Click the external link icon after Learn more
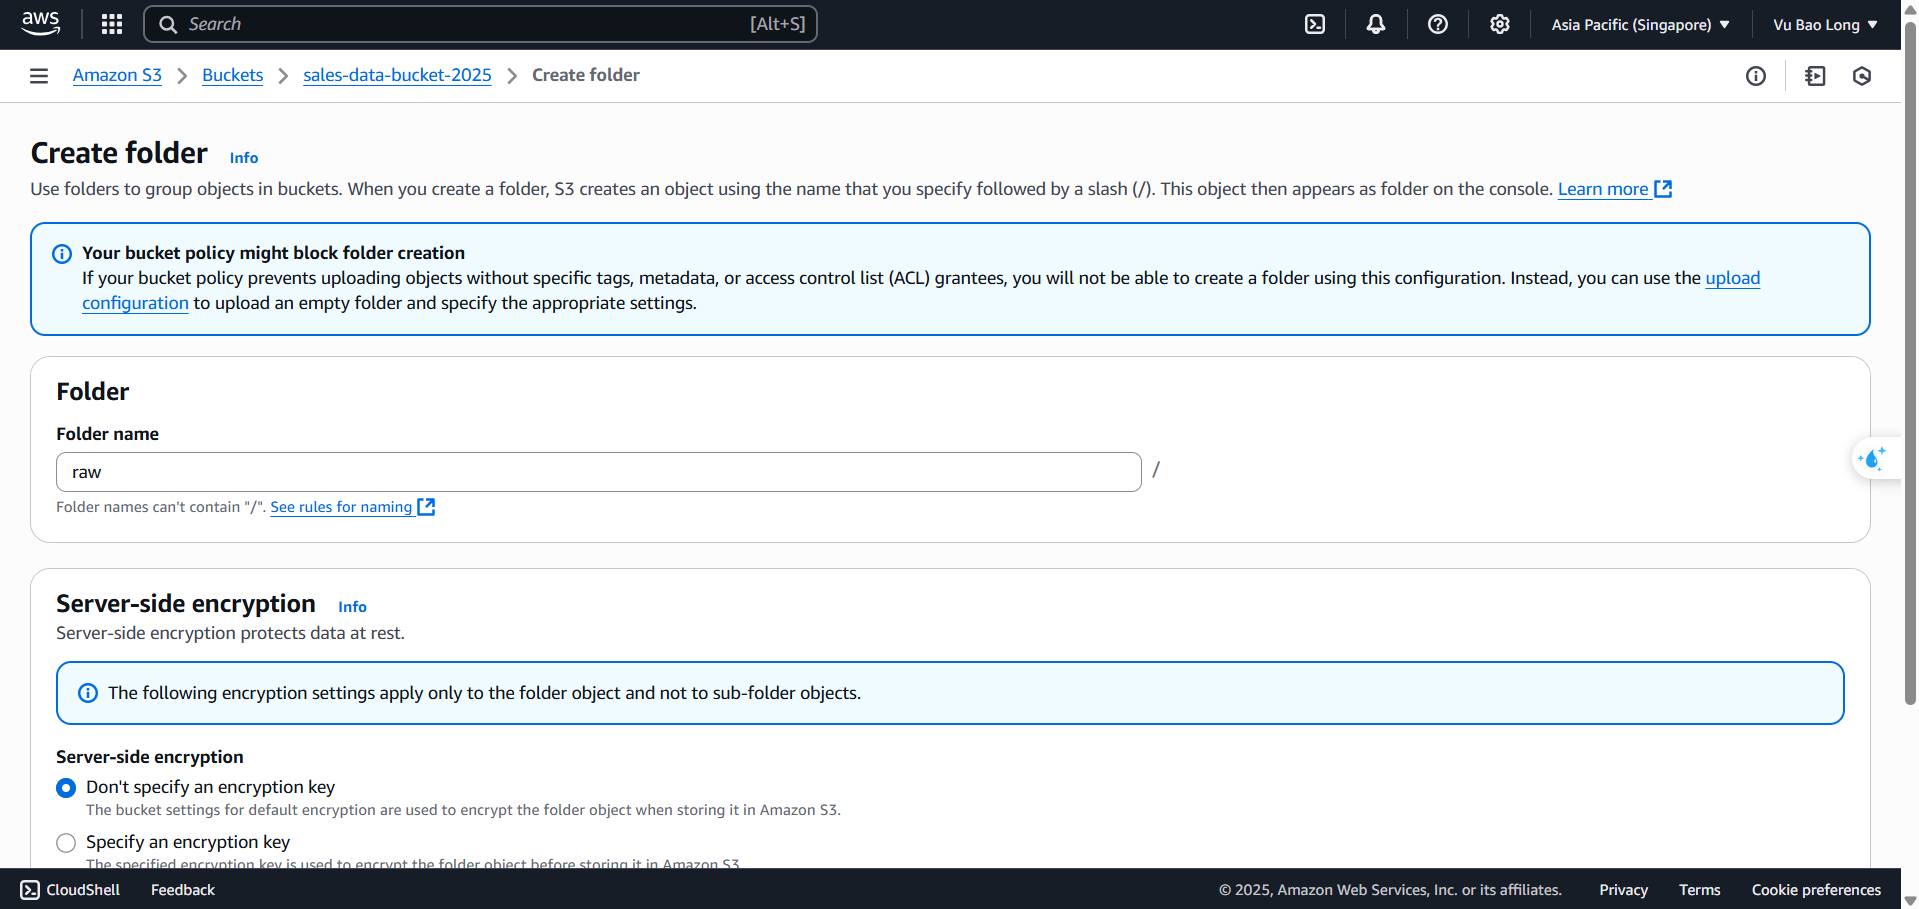 pyautogui.click(x=1663, y=189)
